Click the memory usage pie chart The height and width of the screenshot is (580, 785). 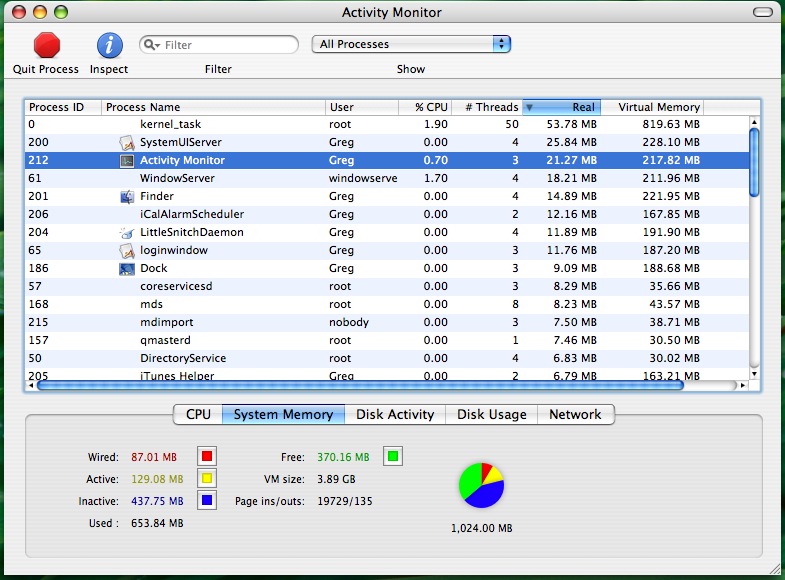click(x=481, y=485)
